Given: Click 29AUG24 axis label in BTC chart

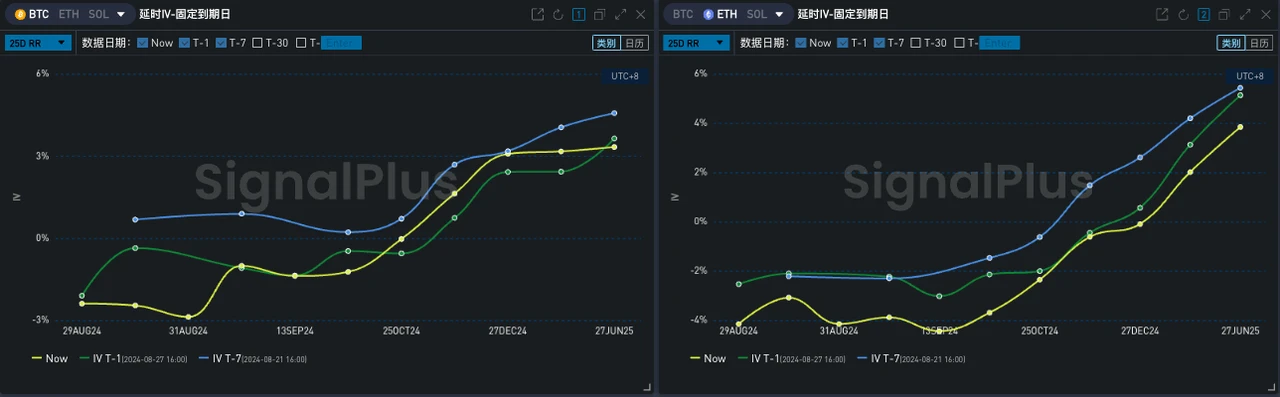Looking at the screenshot, I should coord(82,330).
